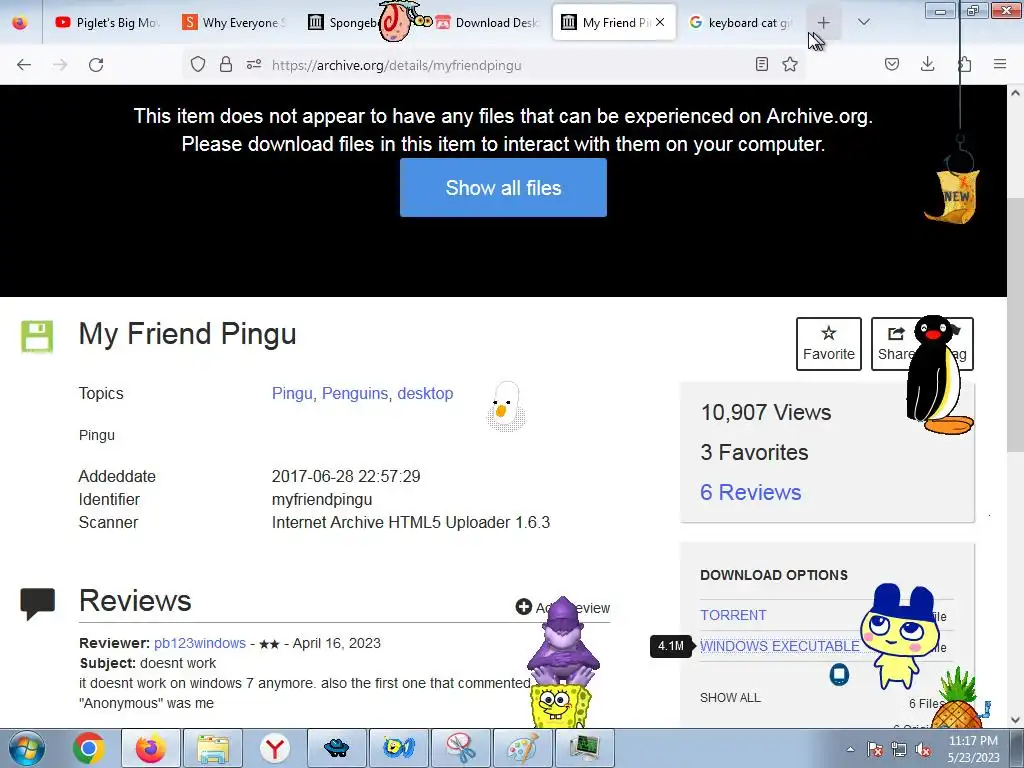
Task: Click the hanging NEW scroll on hook
Action: coord(954,195)
